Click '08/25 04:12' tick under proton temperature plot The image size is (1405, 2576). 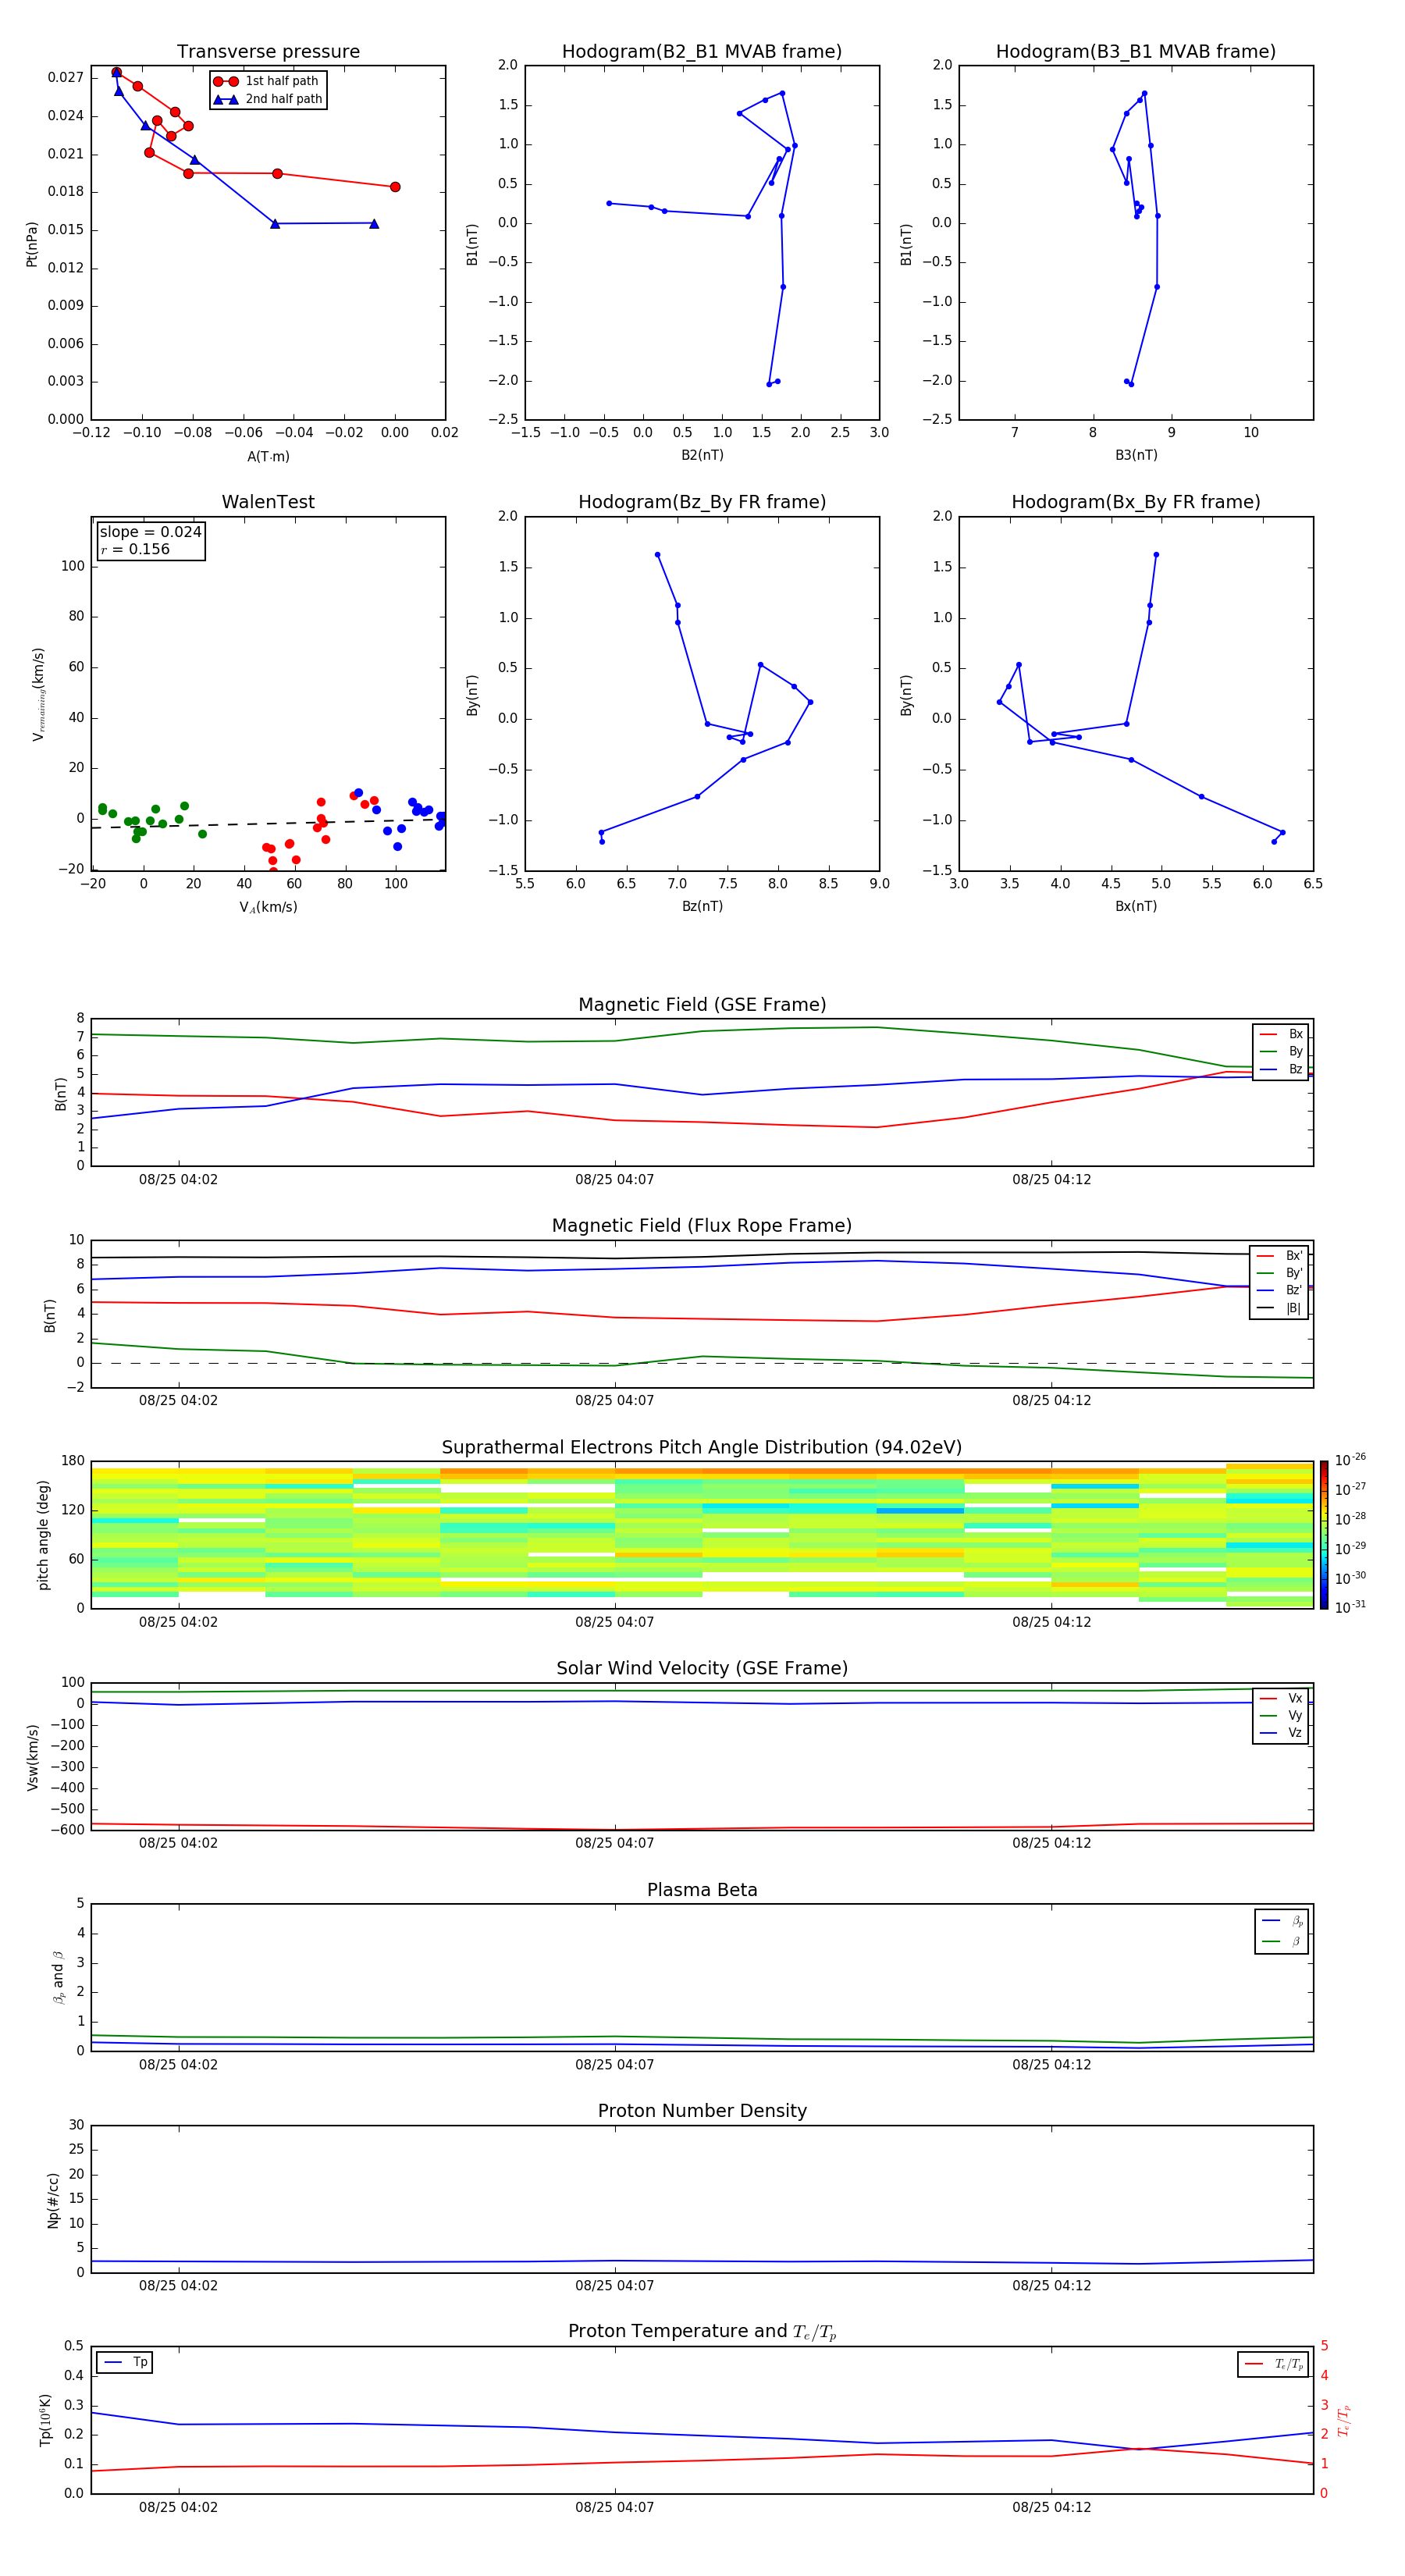pos(1051,2507)
